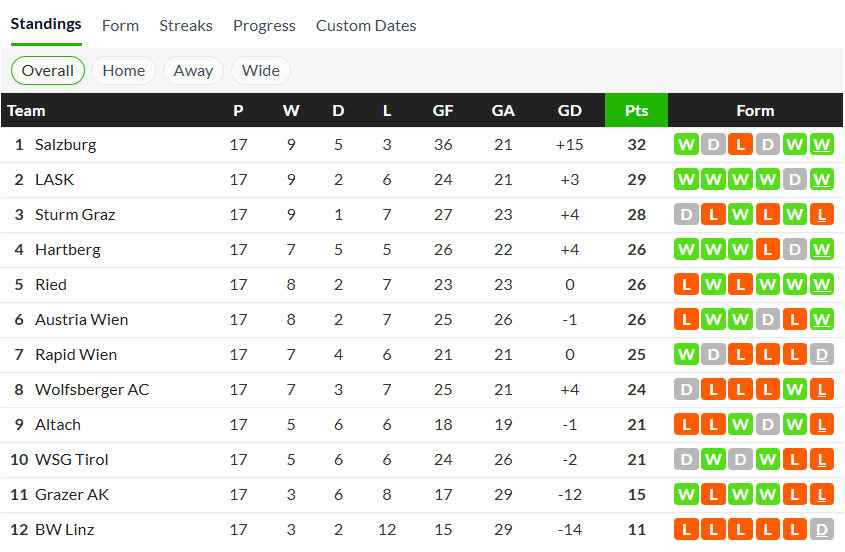Click BW Linz's underlined D form badge

pyautogui.click(x=822, y=530)
